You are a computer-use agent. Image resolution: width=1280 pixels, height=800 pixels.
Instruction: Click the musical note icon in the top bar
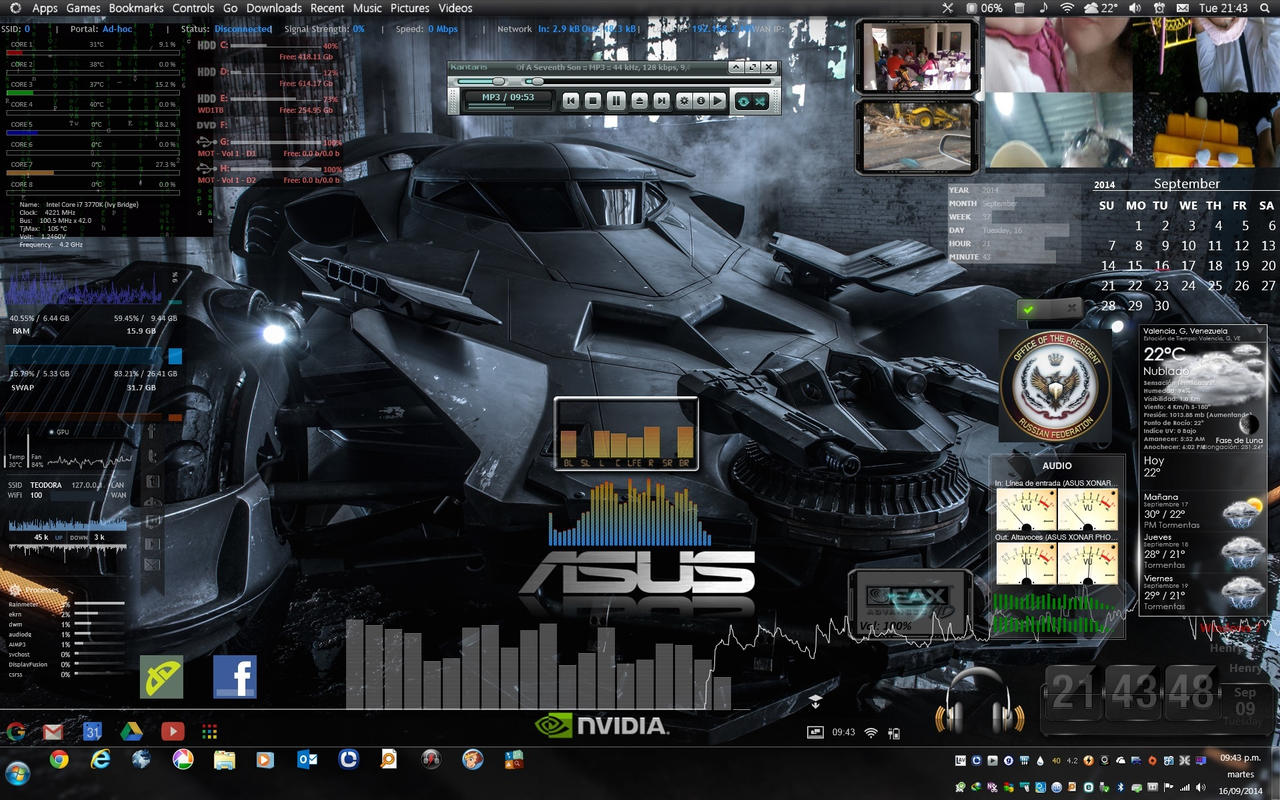[x=1044, y=8]
